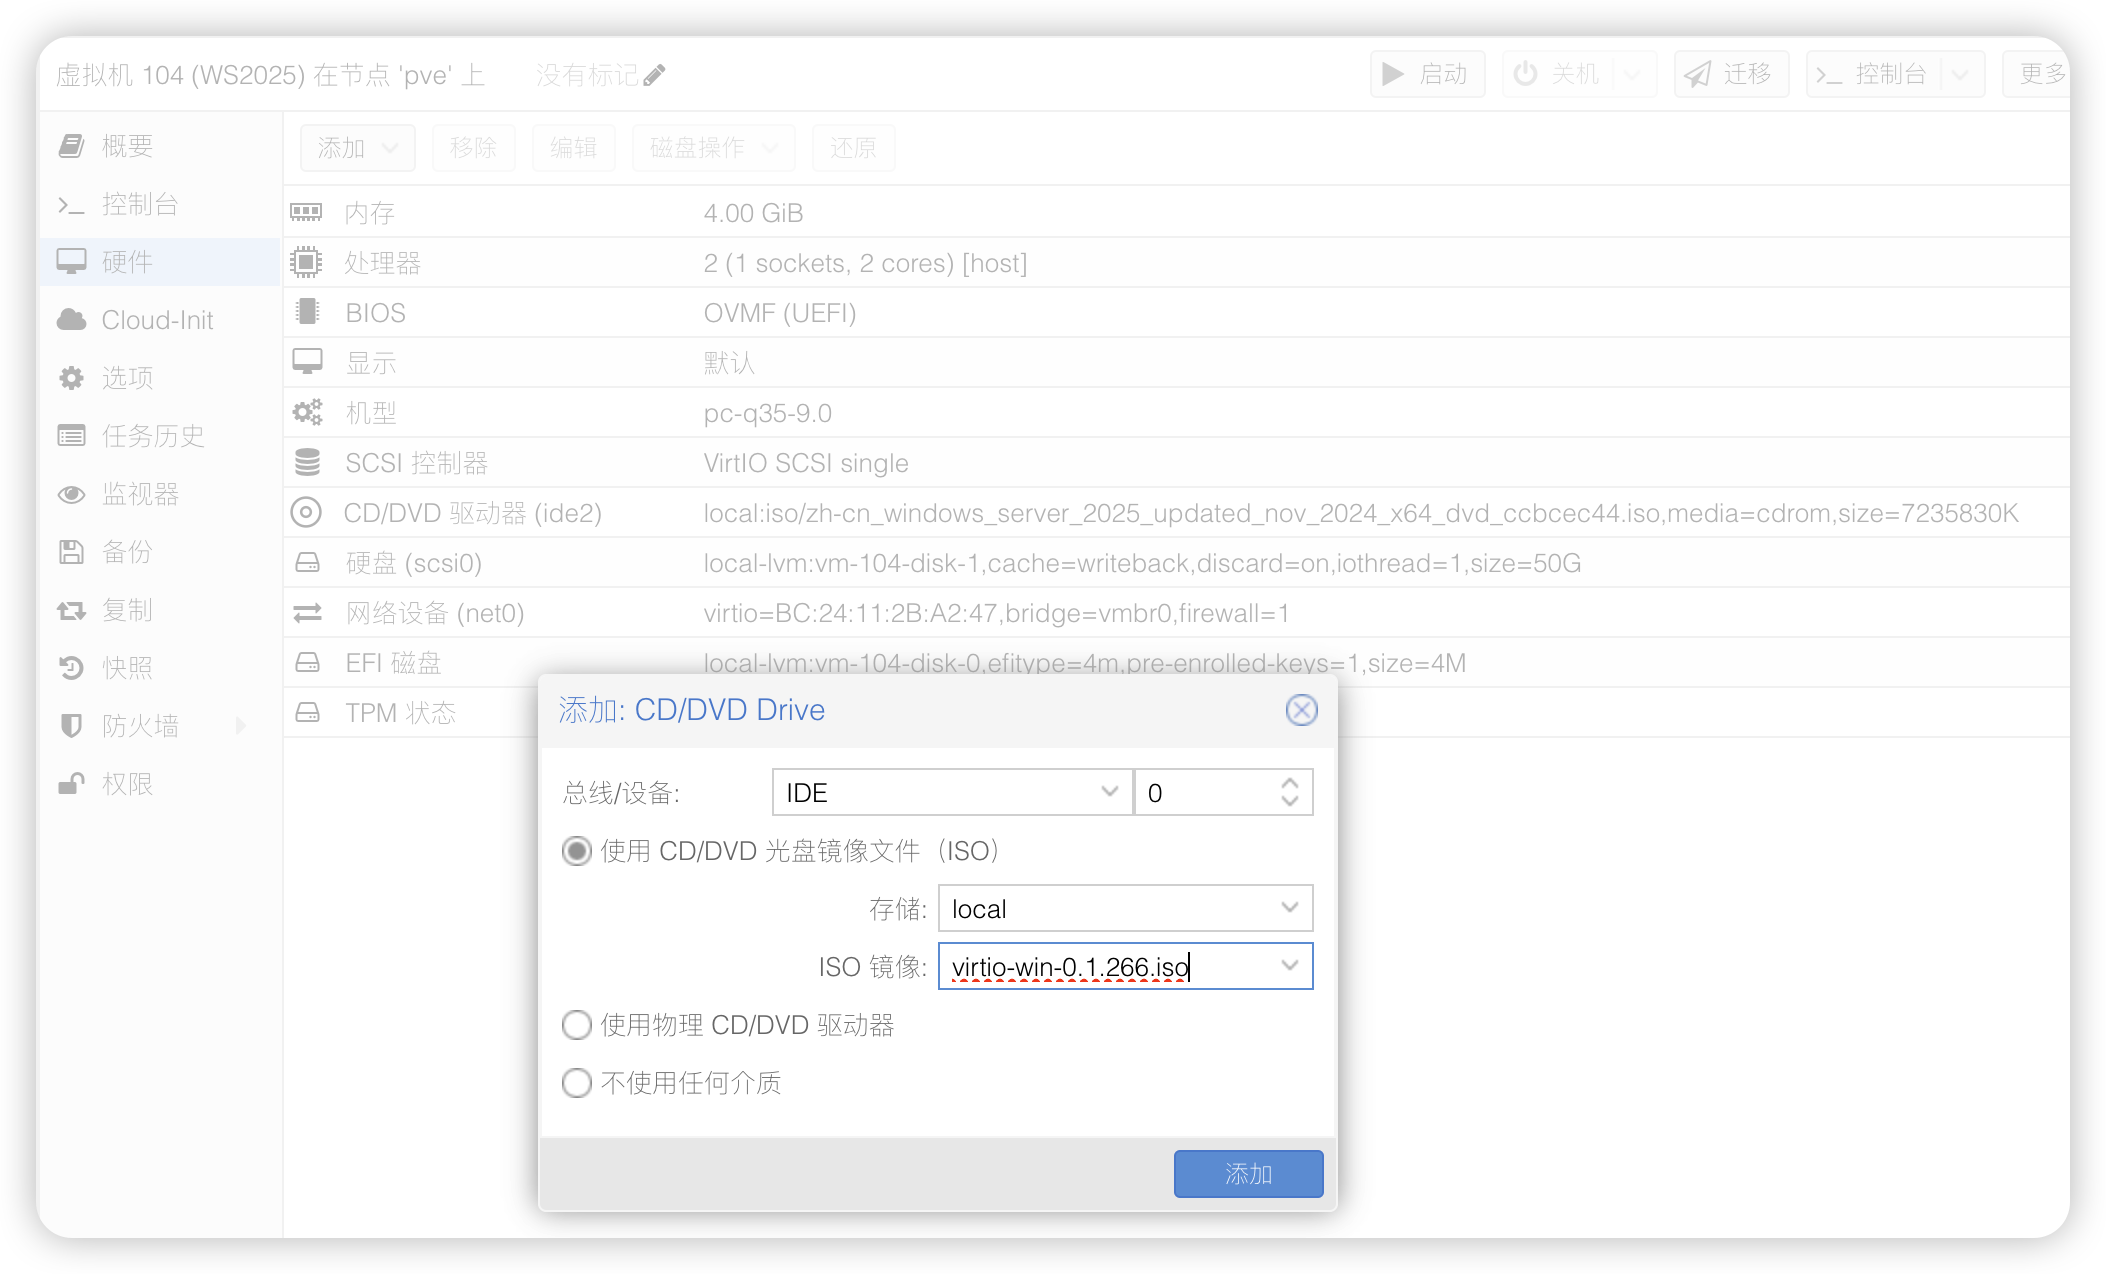Open the 监视器 eye icon
2106x1274 pixels.
71,494
